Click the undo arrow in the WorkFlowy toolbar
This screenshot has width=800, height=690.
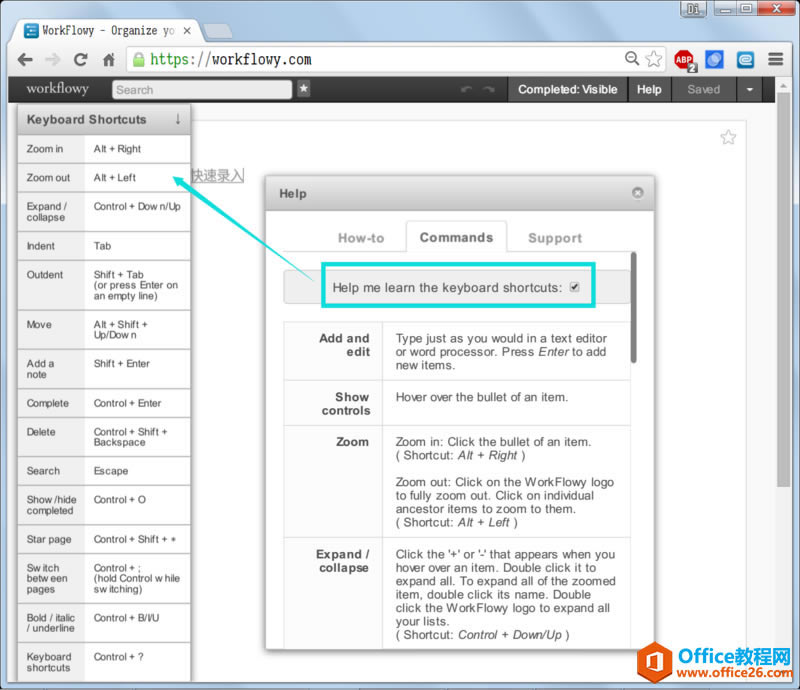point(466,89)
